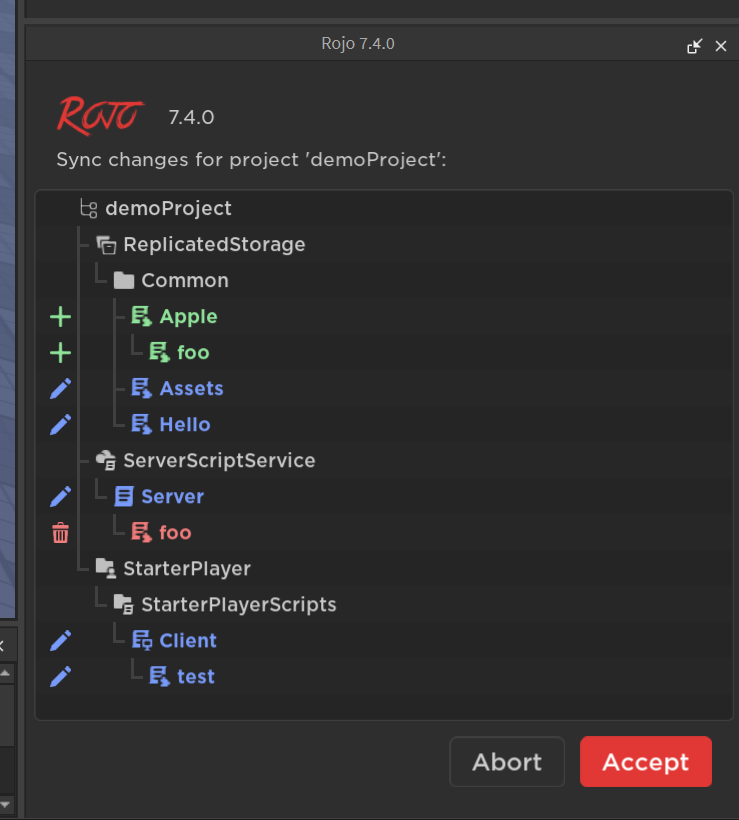Screen dimensions: 739x820
Task: Click the 7.4.0 version text beside the logo
Action: (191, 118)
